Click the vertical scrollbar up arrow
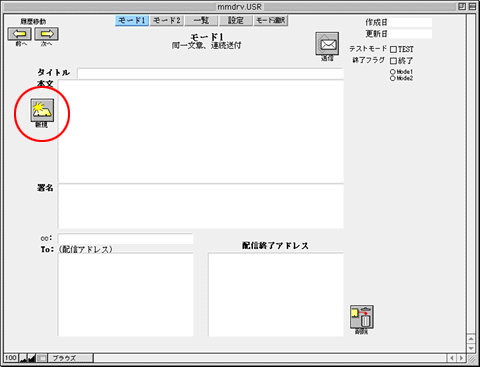 tap(471, 339)
